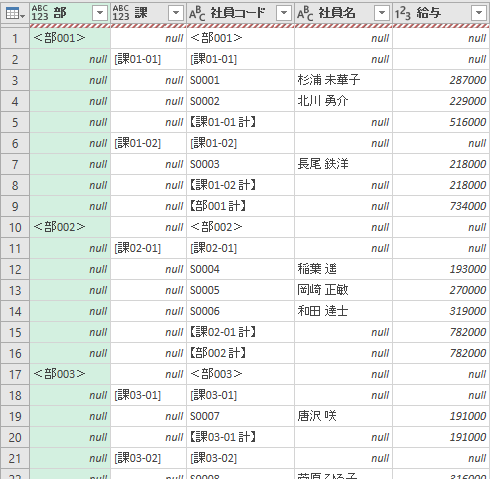The width and height of the screenshot is (490, 479).
Task: Change the 社員名 column text type icon
Action: pyautogui.click(x=305, y=13)
